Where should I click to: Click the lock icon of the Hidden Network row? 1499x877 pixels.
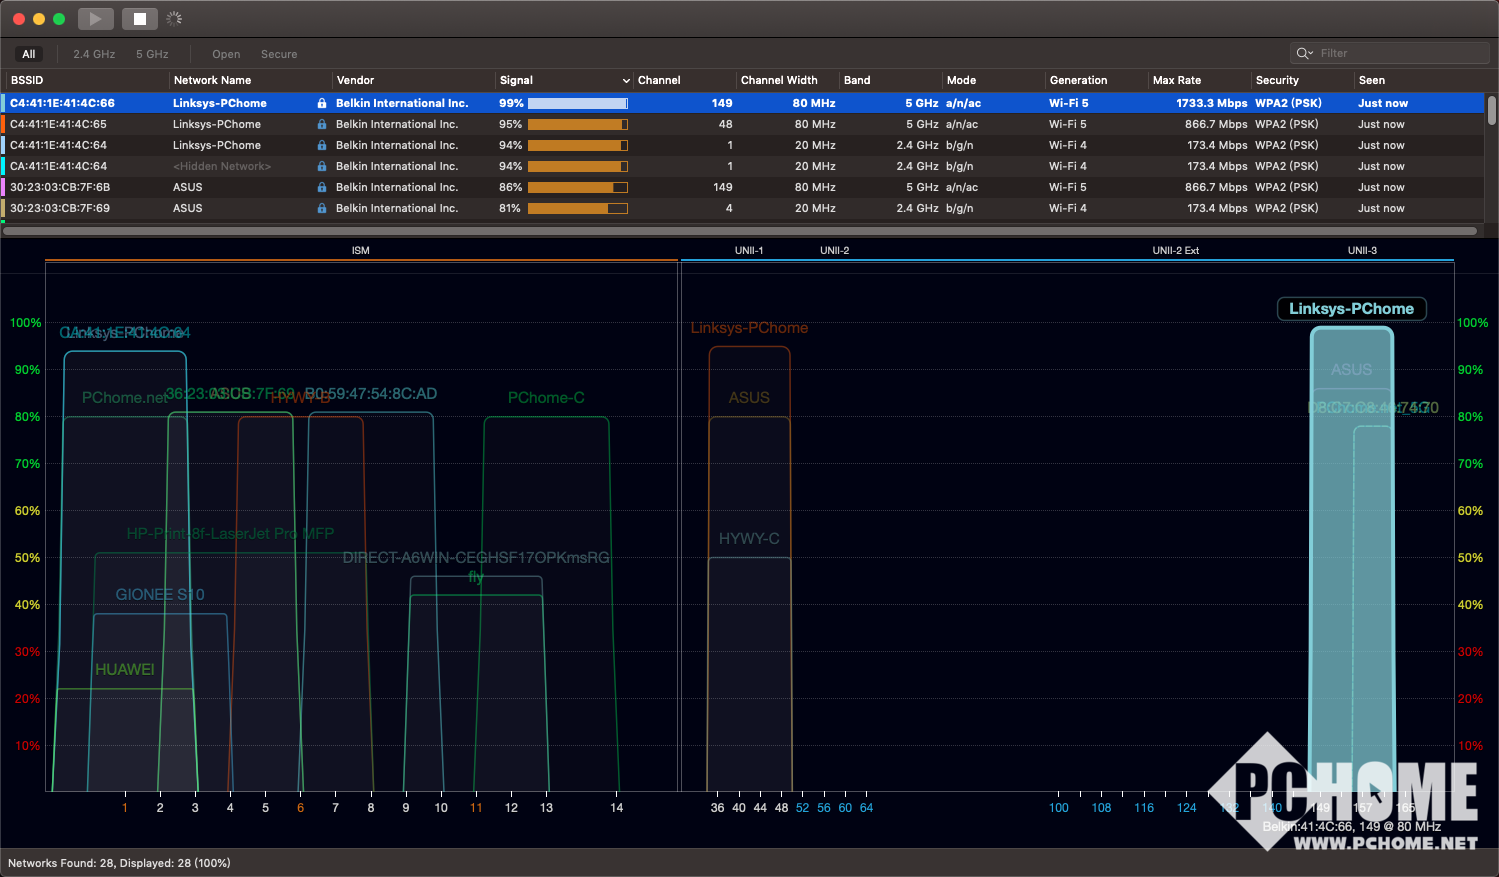pyautogui.click(x=322, y=166)
